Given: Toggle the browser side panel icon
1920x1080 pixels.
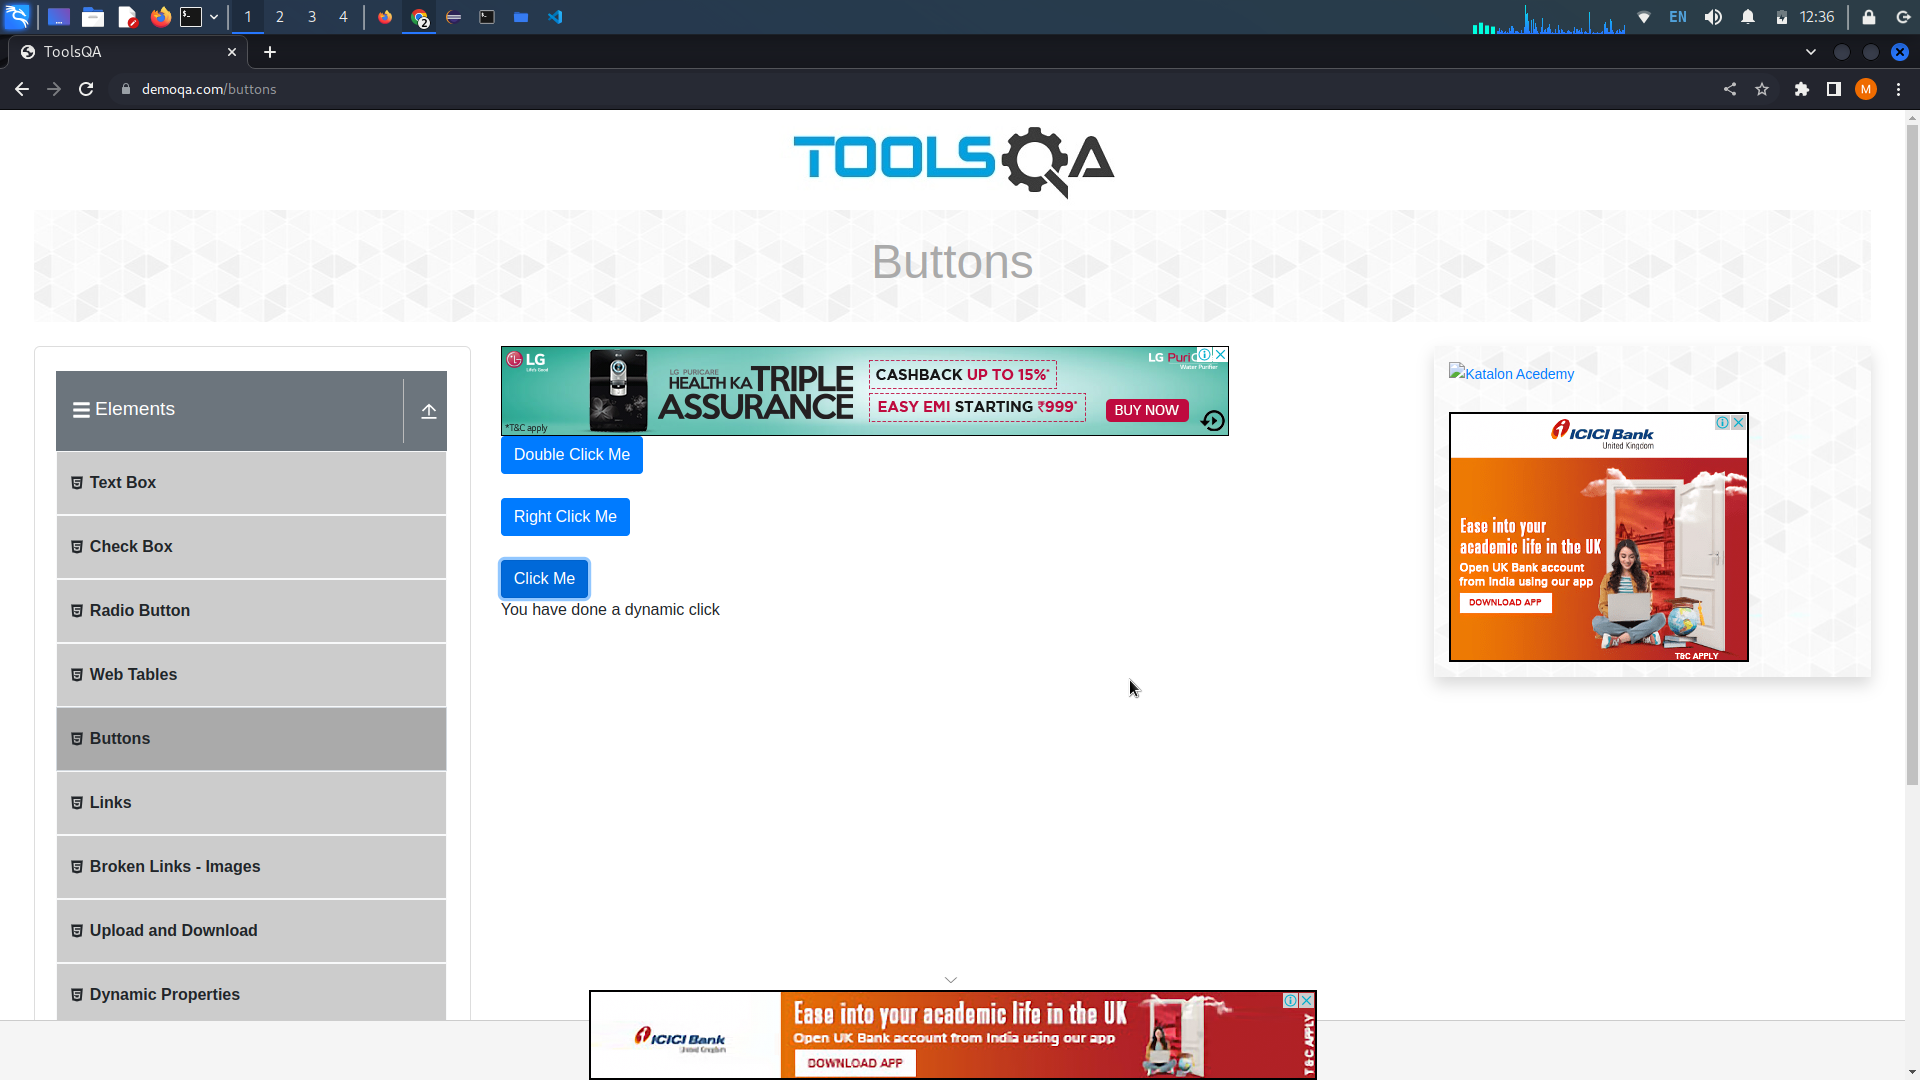Looking at the screenshot, I should [1833, 89].
